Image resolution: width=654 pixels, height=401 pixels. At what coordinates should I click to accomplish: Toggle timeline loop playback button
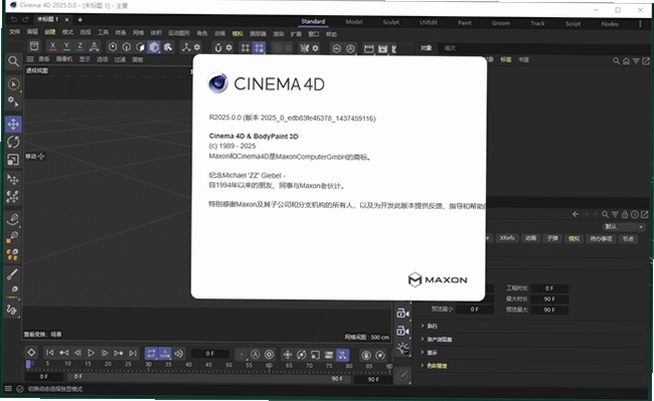(x=151, y=354)
